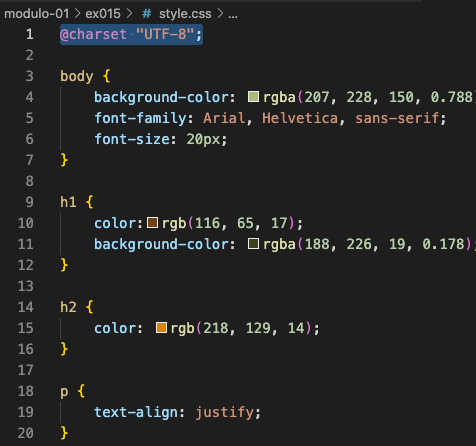This screenshot has height=446, width=476.
Task: Click line number 1 in the gutter
Action: click(30, 34)
